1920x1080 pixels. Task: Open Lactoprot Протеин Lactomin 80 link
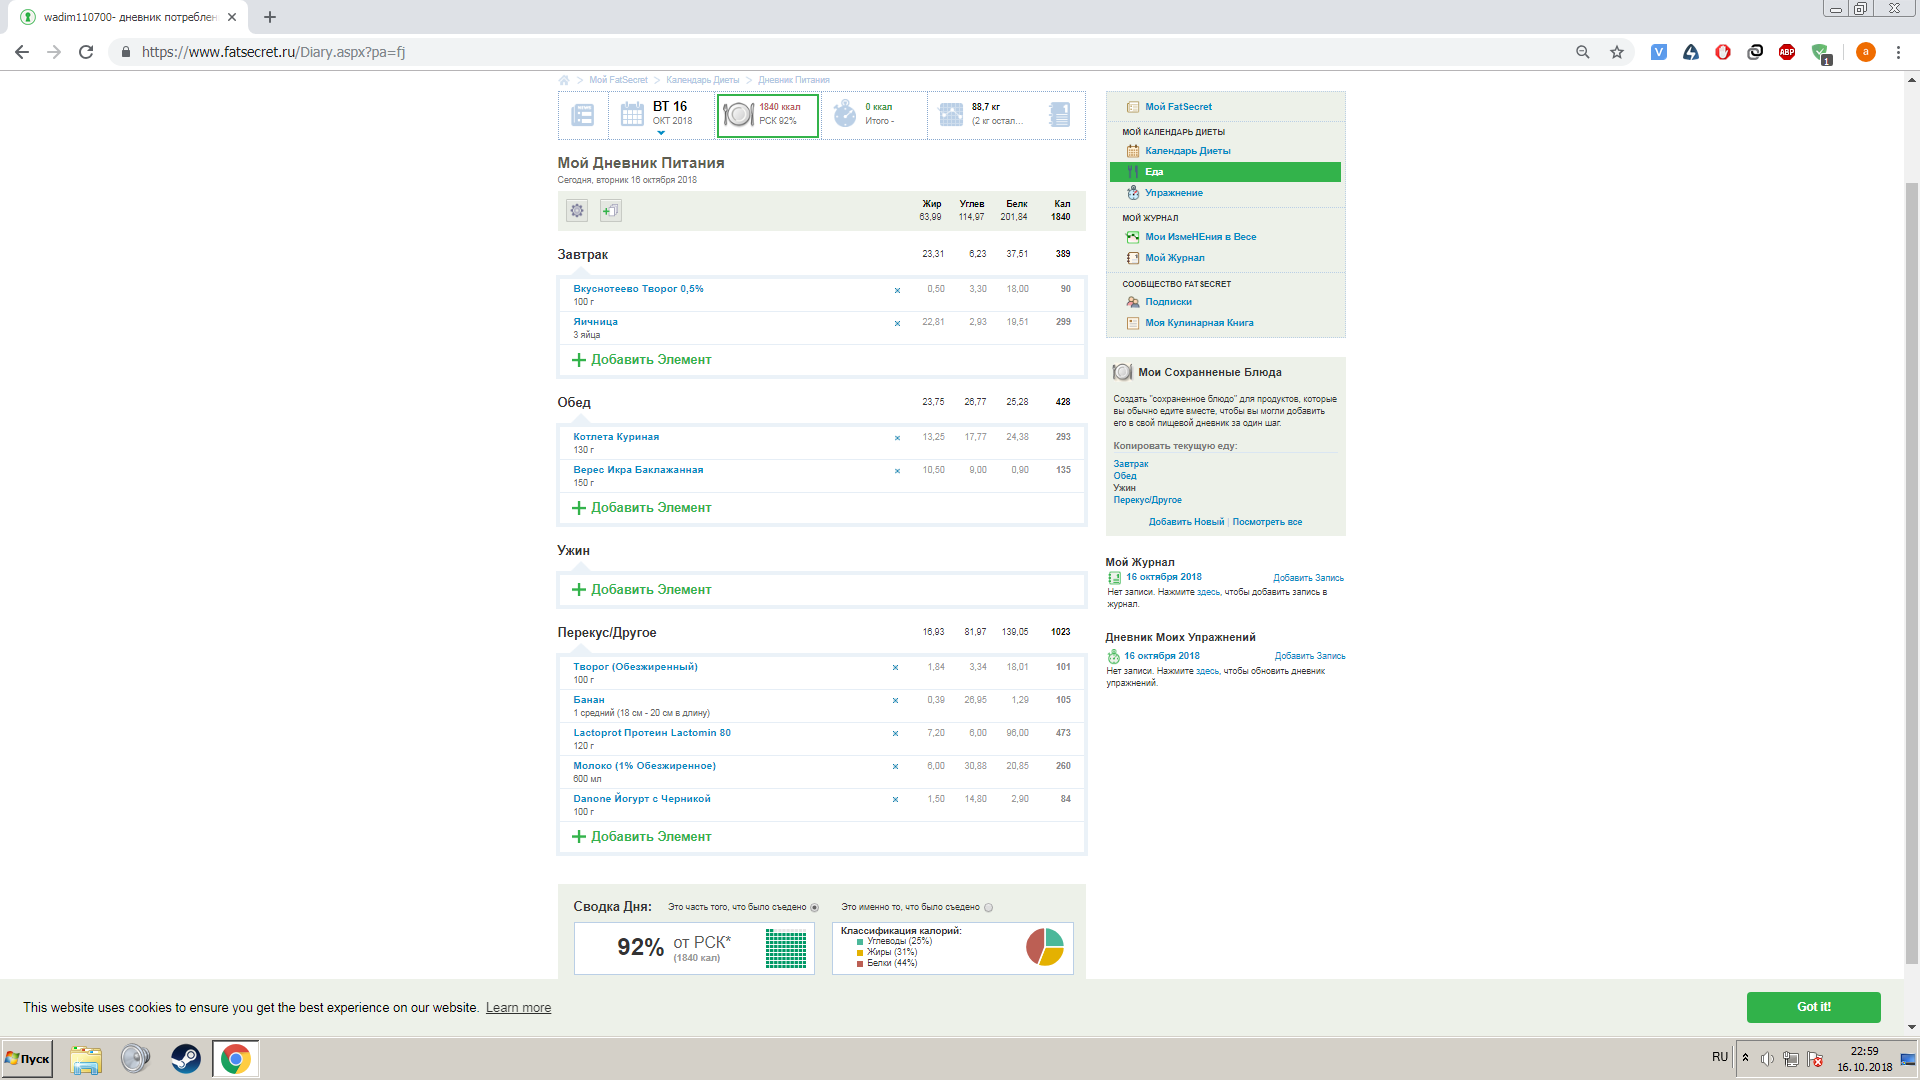pos(651,733)
